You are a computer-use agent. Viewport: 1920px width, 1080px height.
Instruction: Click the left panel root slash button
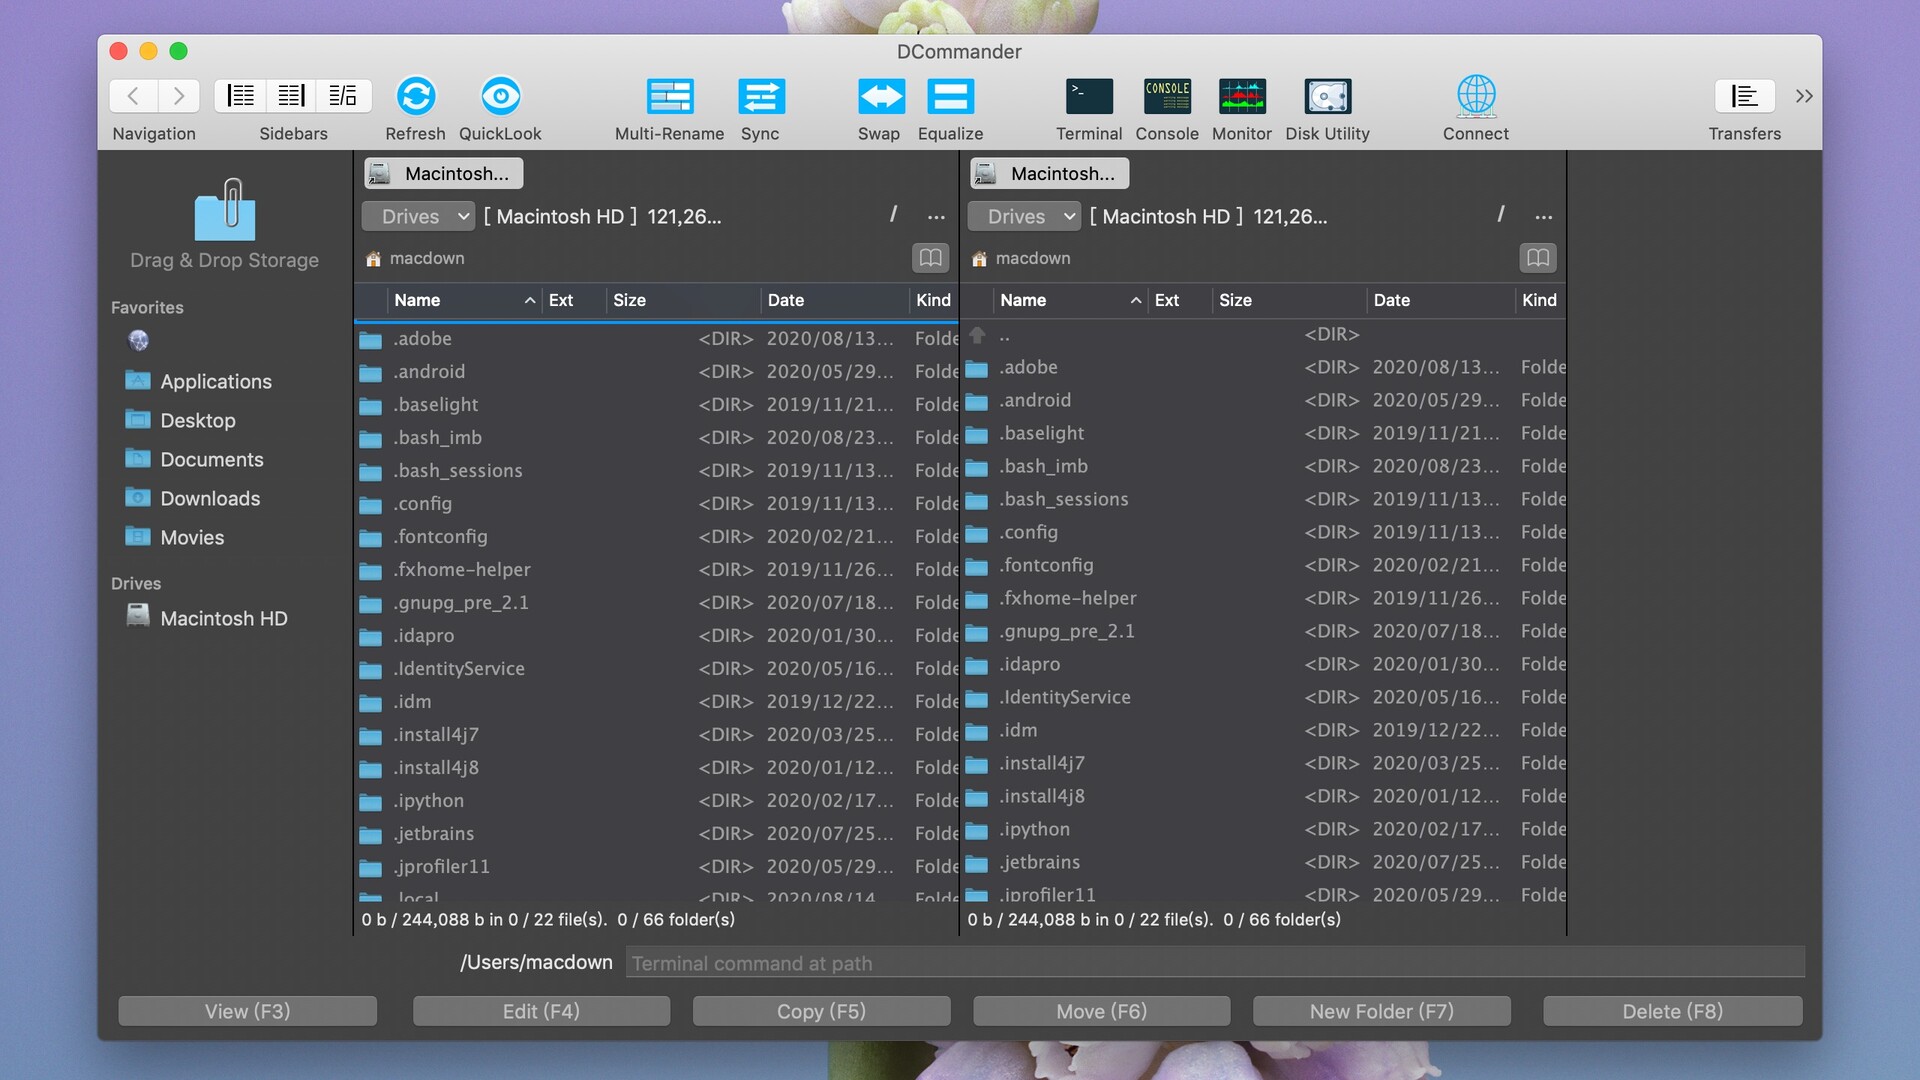(893, 215)
